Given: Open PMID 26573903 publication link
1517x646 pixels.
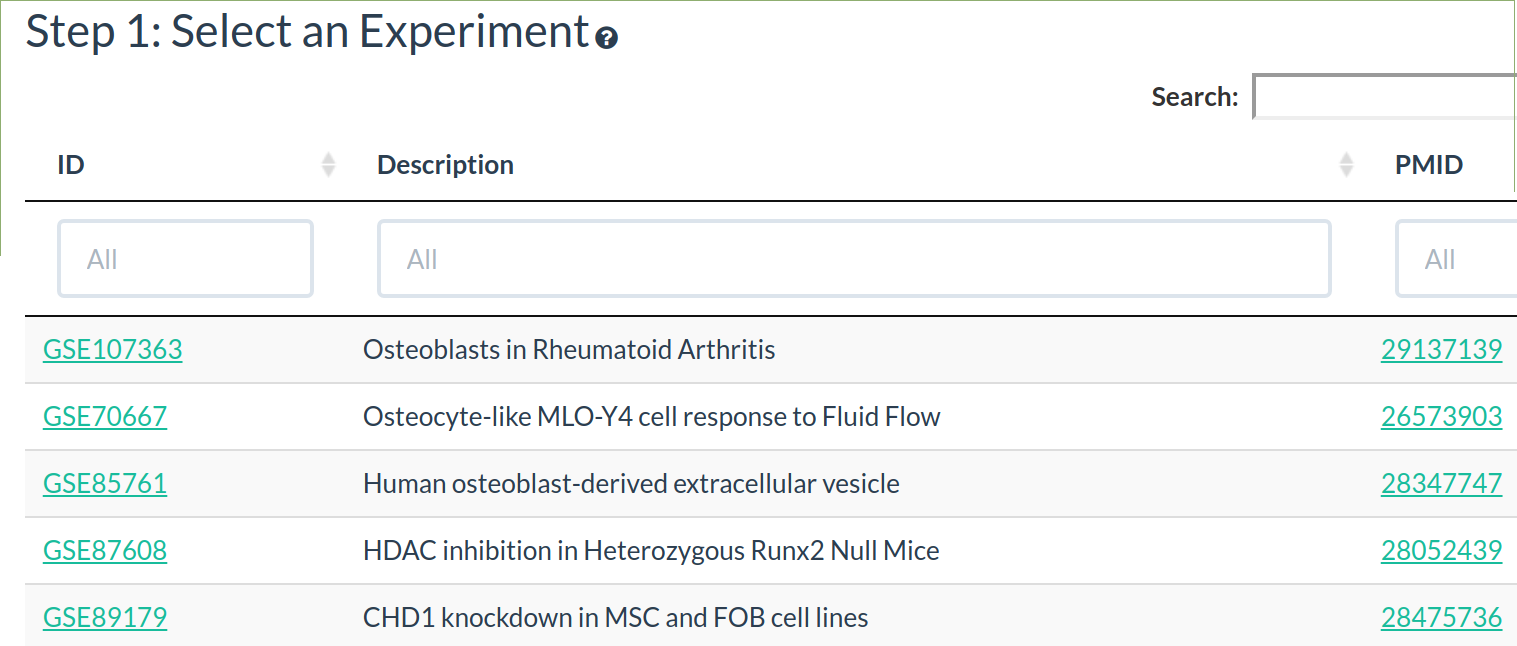Looking at the screenshot, I should point(1441,417).
